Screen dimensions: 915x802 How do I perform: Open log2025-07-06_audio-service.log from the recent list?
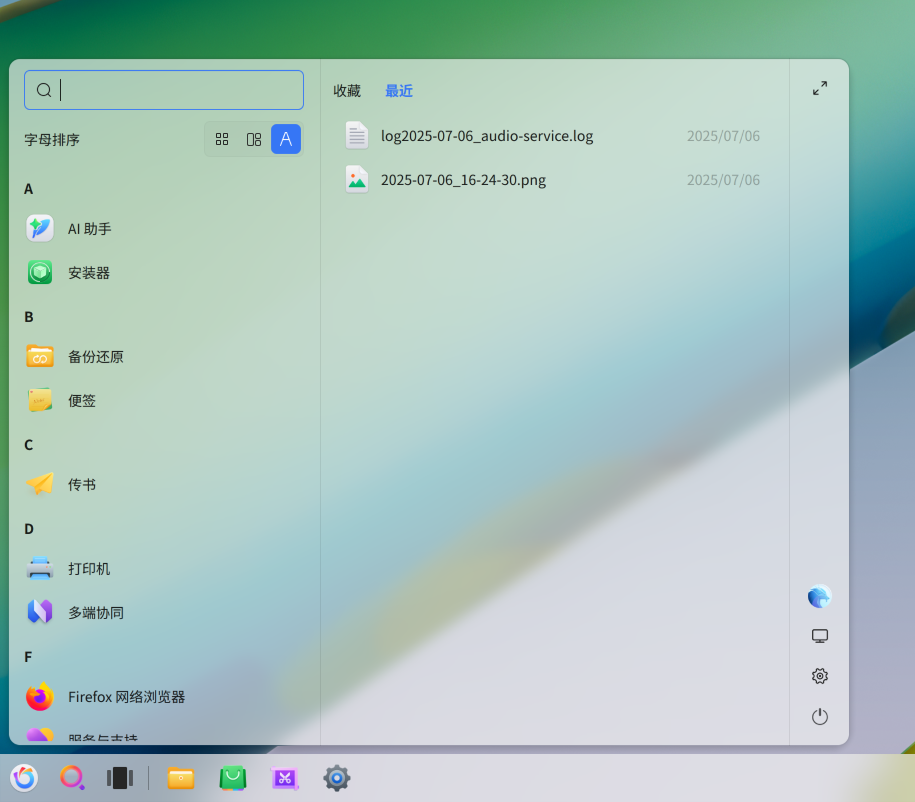(x=552, y=136)
